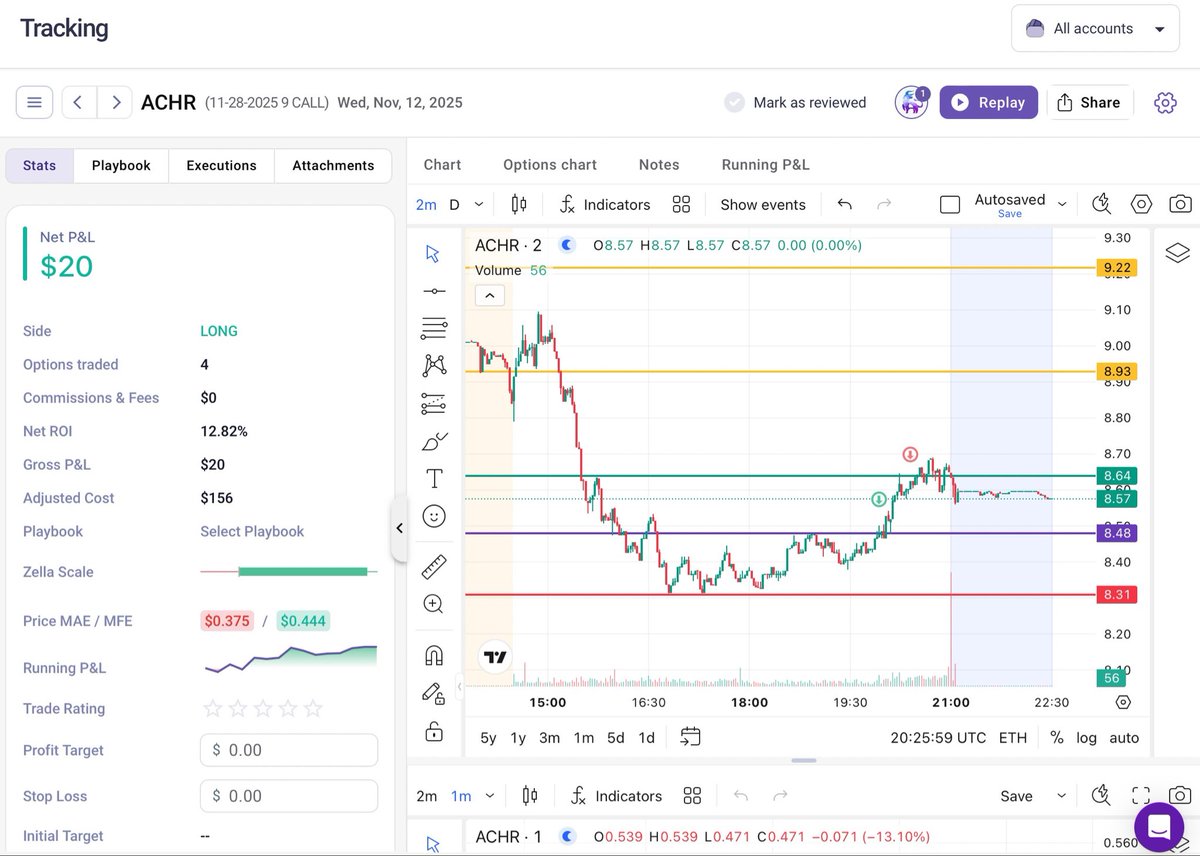Viewport: 1200px width, 856px height.
Task: Open the Autosaved layout dropdown arrow
Action: click(1062, 204)
